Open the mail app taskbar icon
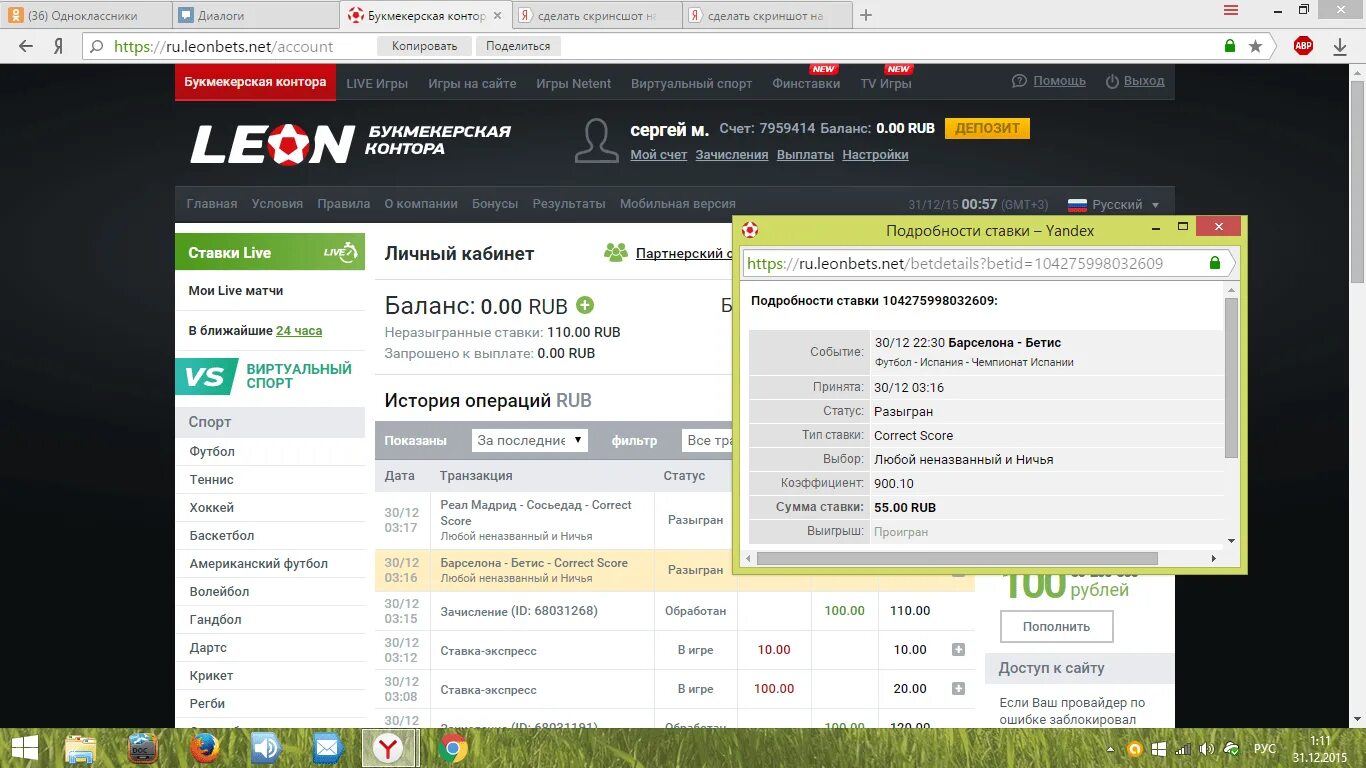The width and height of the screenshot is (1366, 768). pyautogui.click(x=327, y=748)
